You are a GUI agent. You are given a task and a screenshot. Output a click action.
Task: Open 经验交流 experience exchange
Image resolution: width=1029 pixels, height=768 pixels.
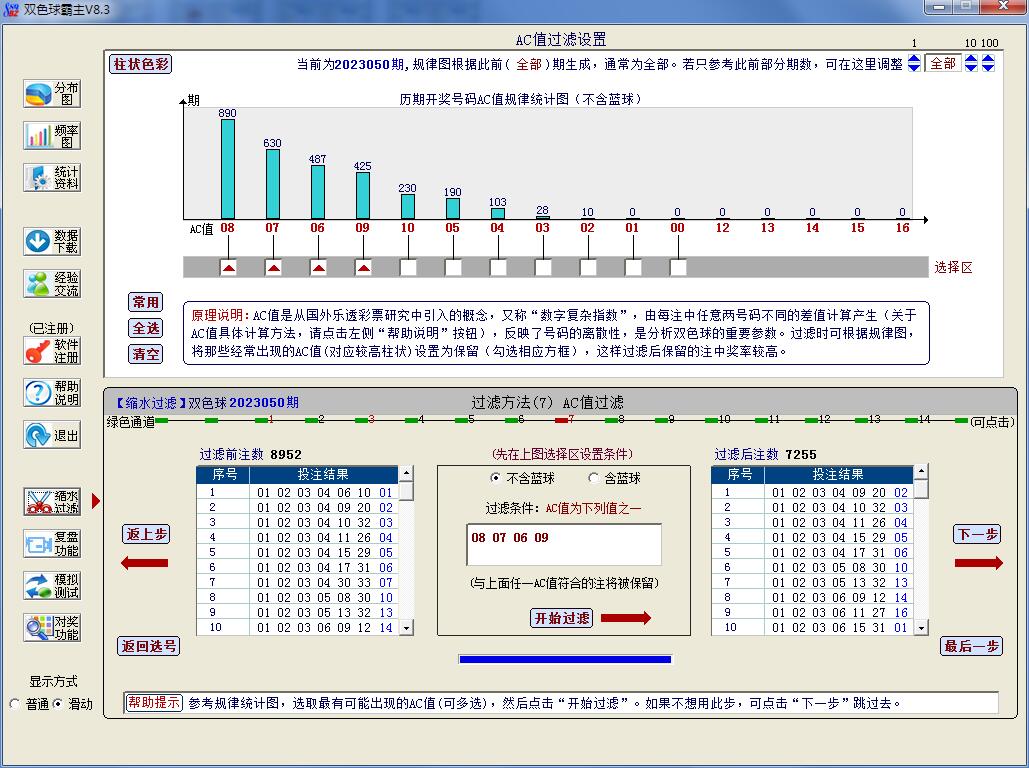coord(52,284)
